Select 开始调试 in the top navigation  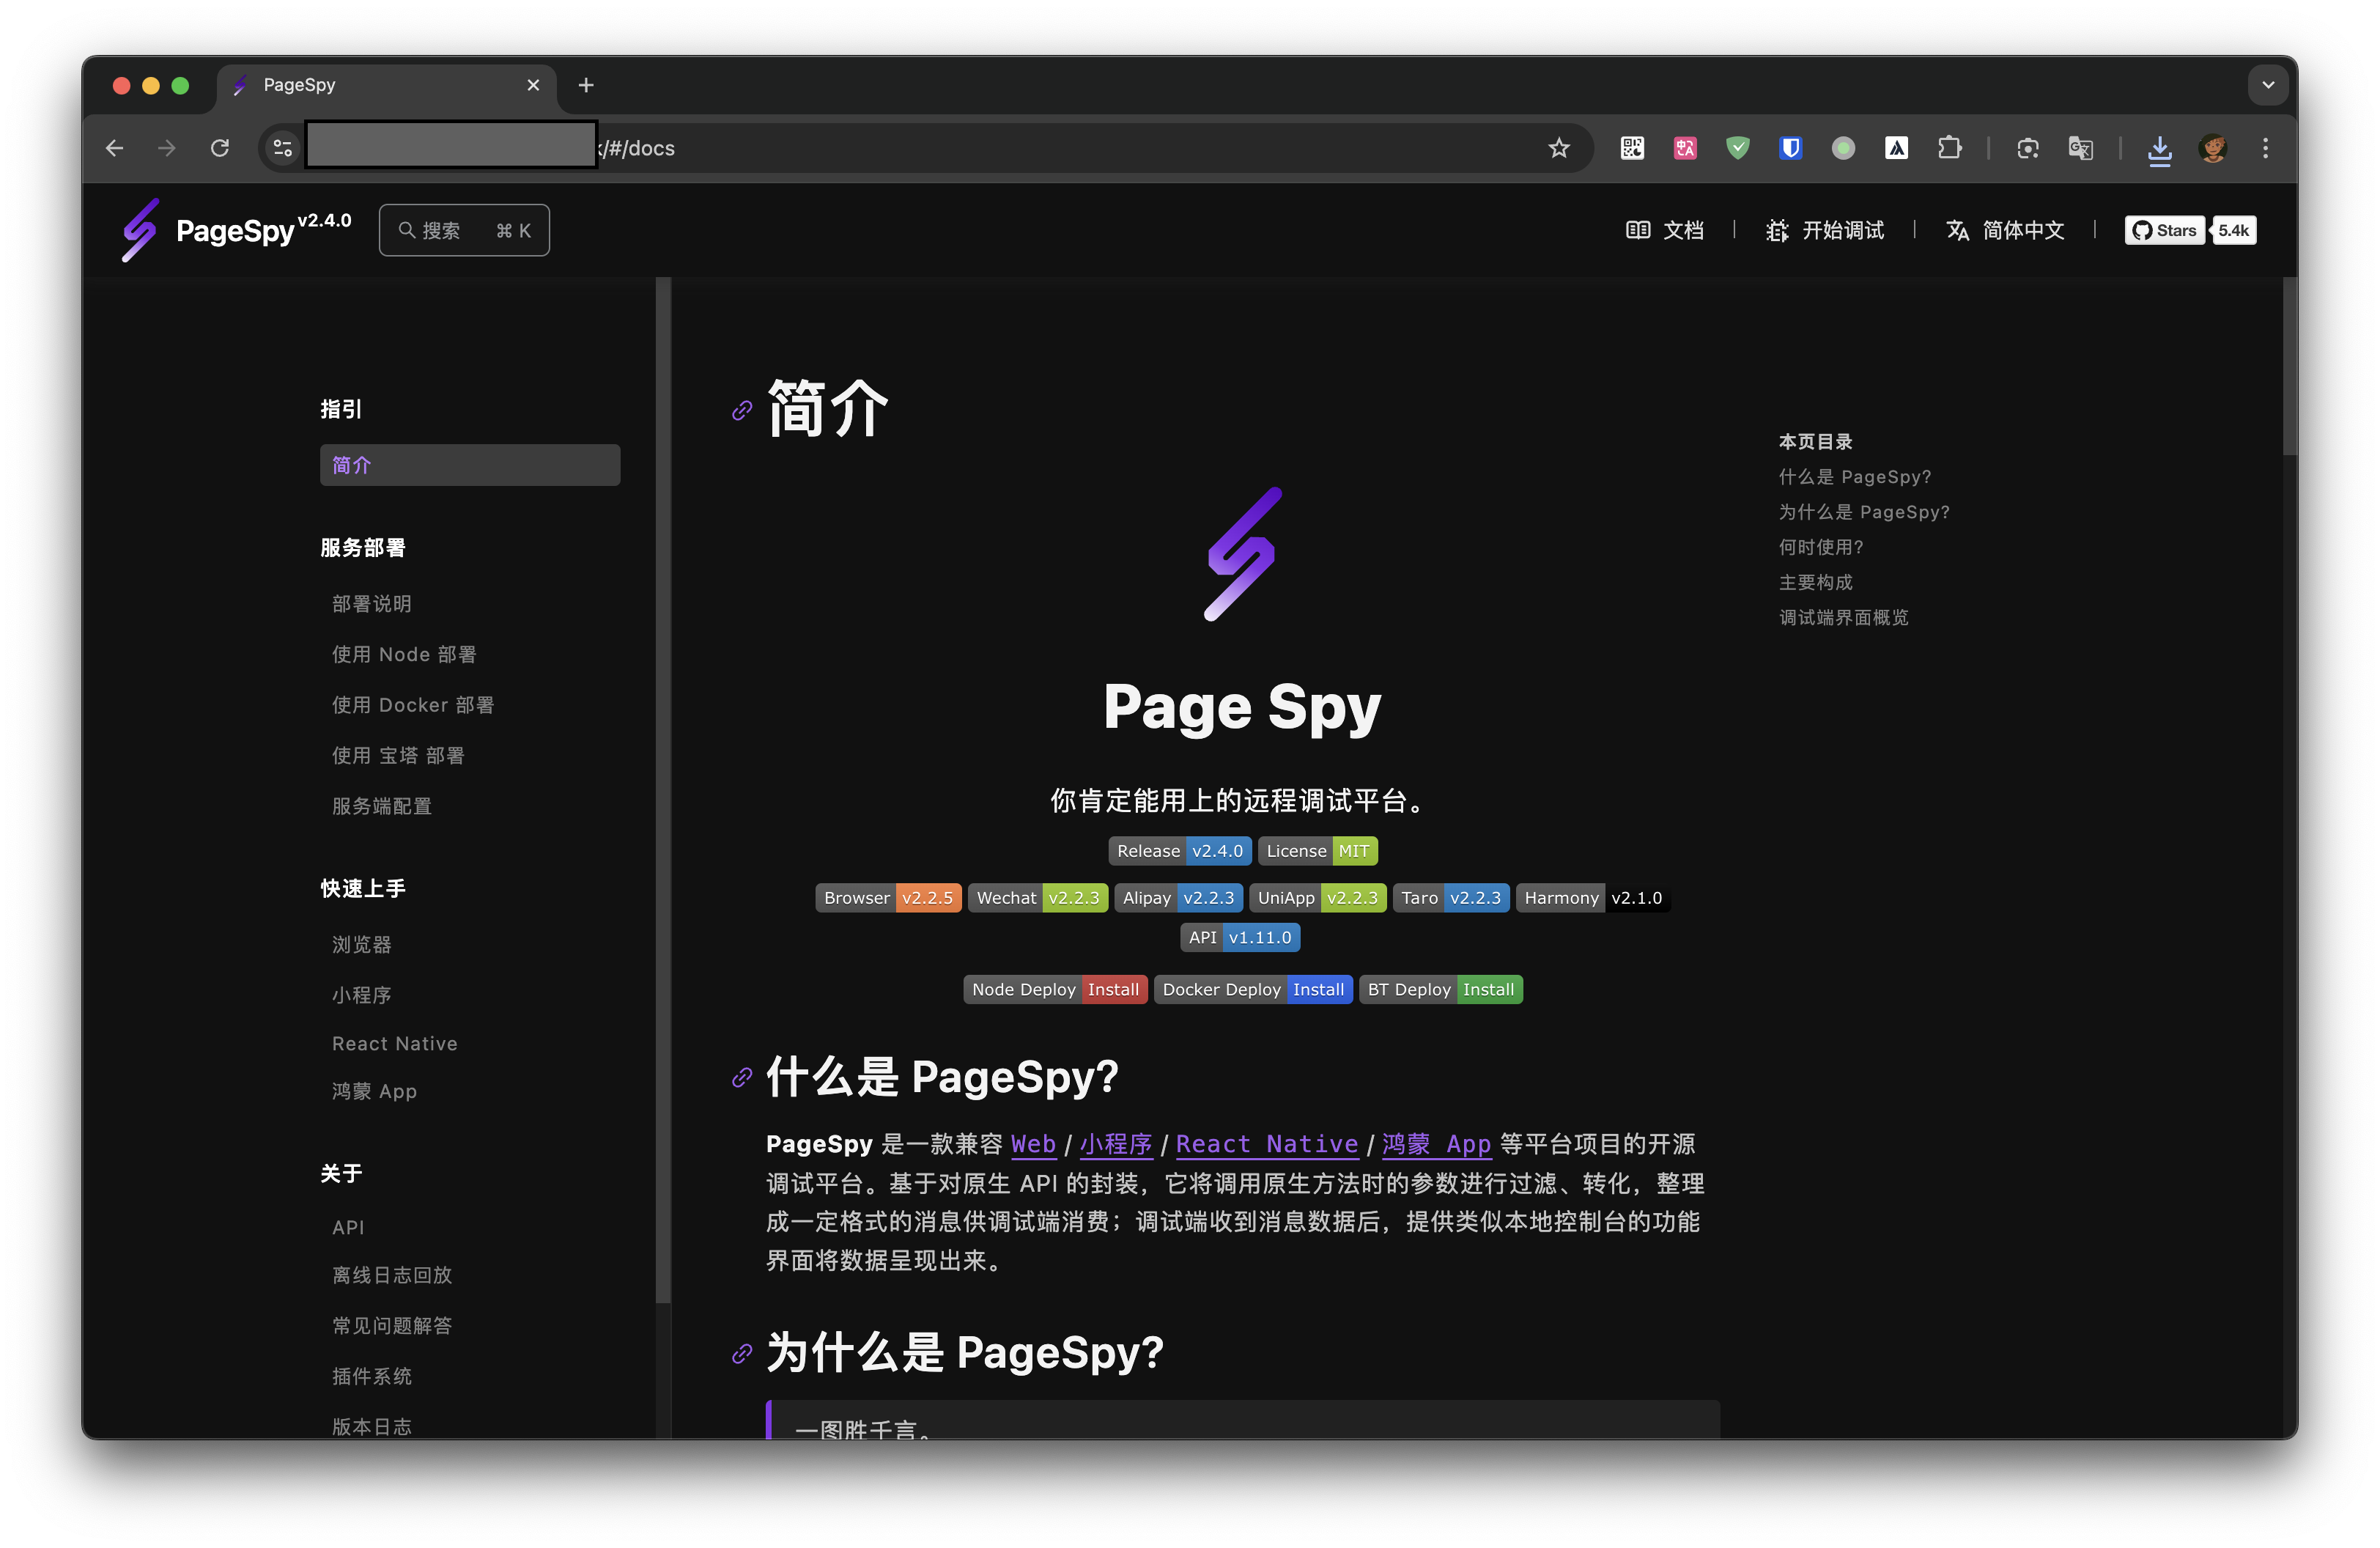pyautogui.click(x=1825, y=230)
